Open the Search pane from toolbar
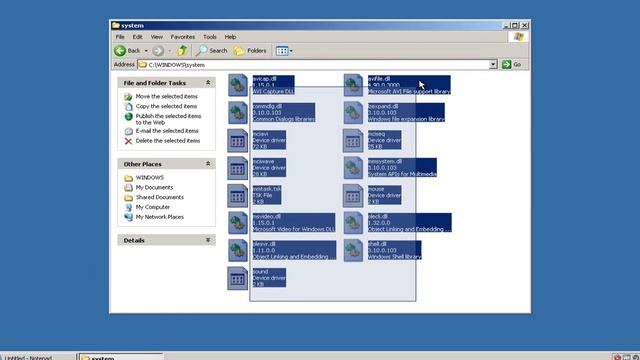Screen dimensions: 640x360 (211, 51)
